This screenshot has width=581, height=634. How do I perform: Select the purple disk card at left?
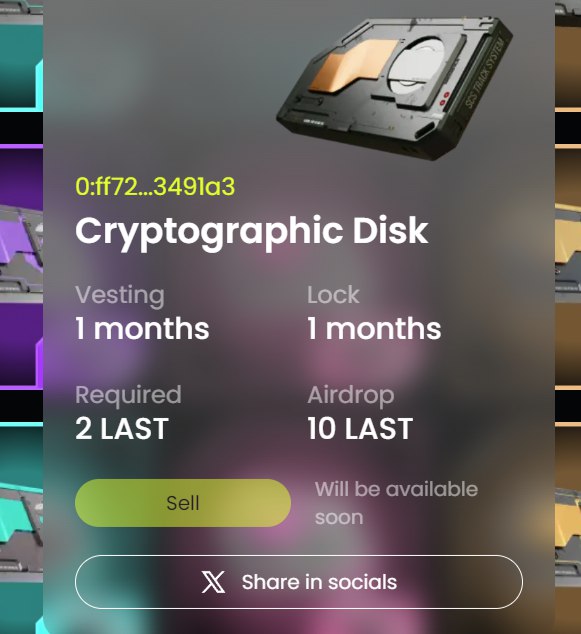pyautogui.click(x=21, y=267)
